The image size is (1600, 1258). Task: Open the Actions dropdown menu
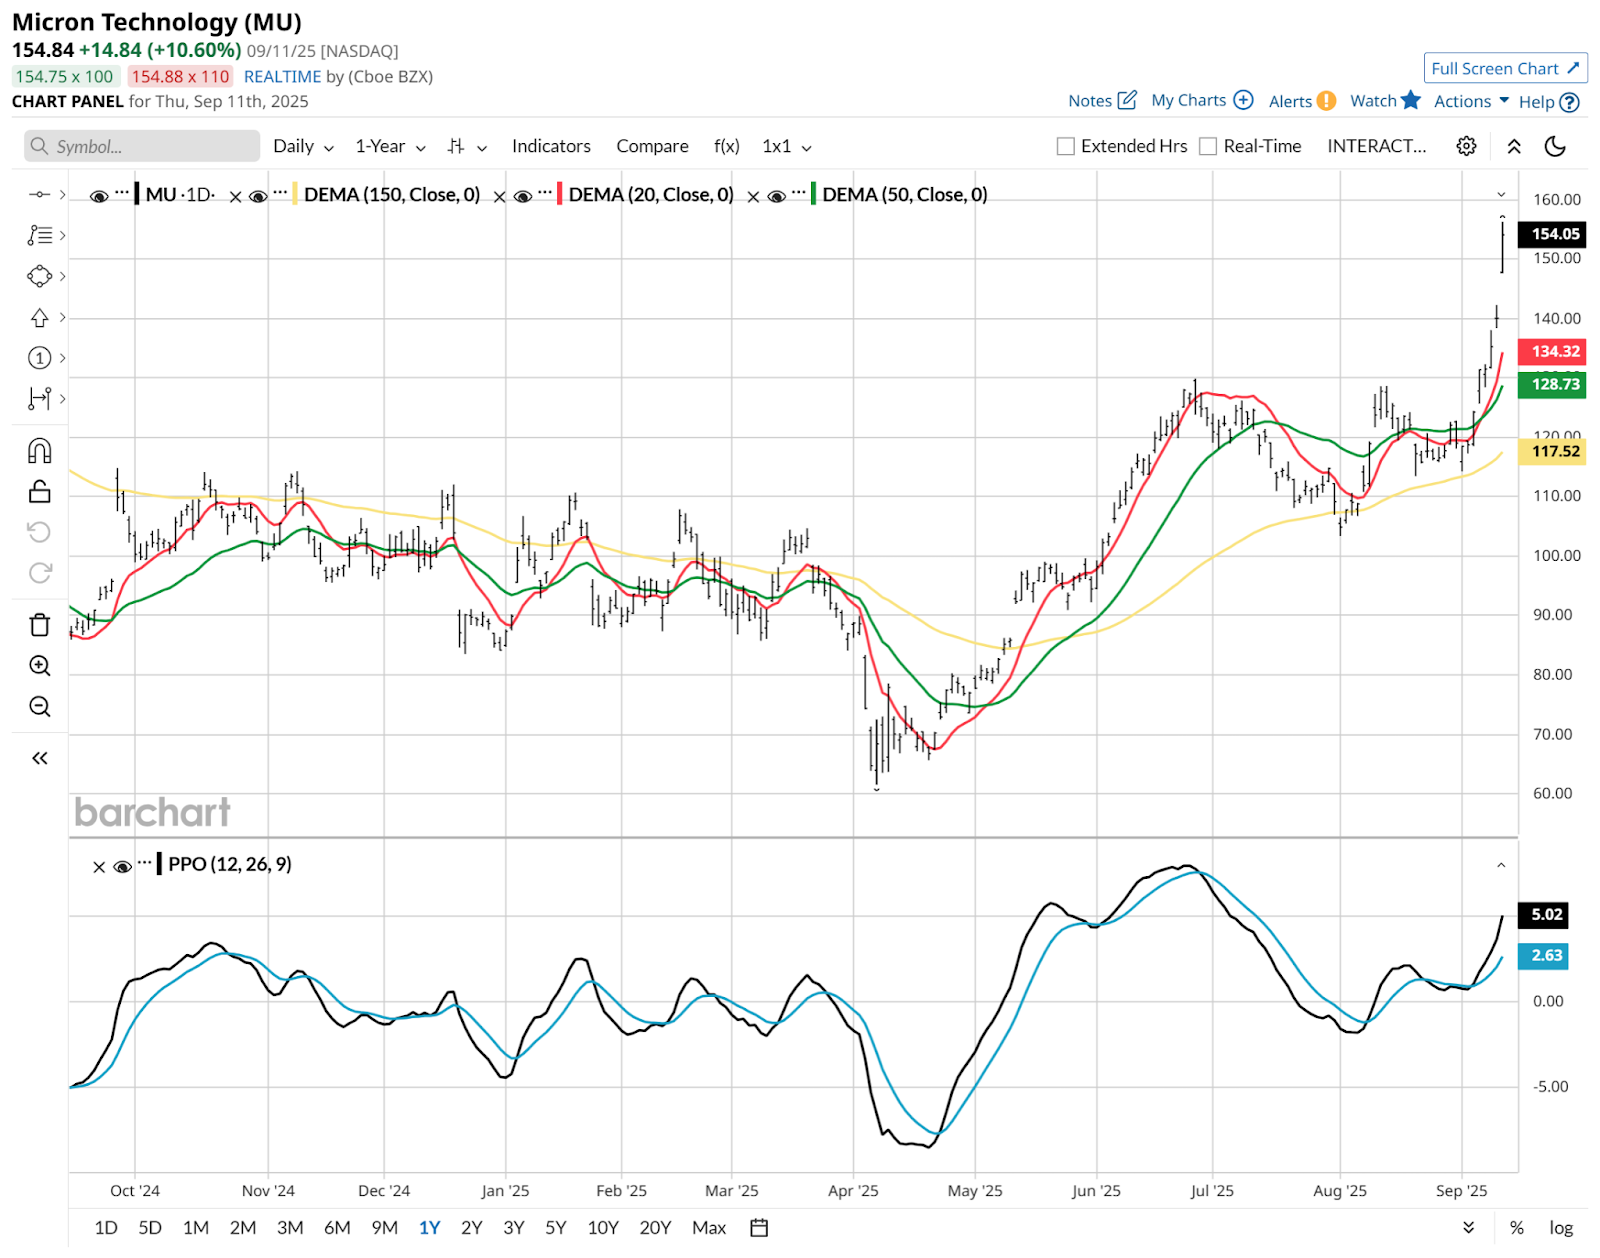pos(1471,101)
